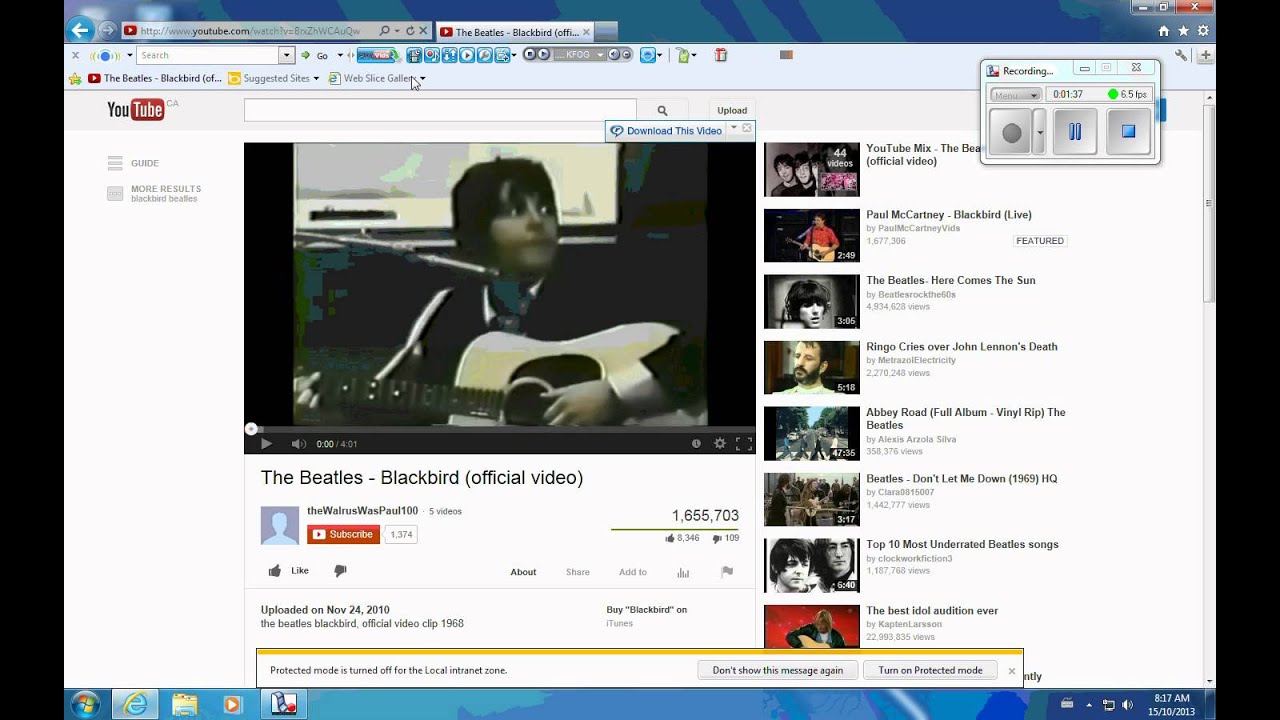Expand the Suggested Sites dropdown
The height and width of the screenshot is (720, 1280).
point(316,78)
